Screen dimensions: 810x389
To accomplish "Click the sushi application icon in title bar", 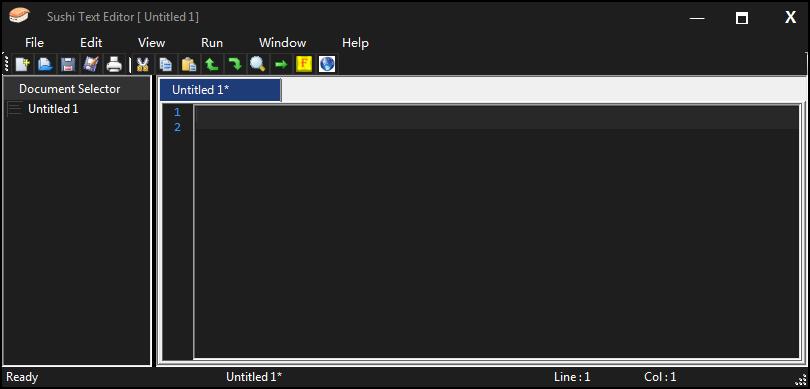I will (19, 16).
